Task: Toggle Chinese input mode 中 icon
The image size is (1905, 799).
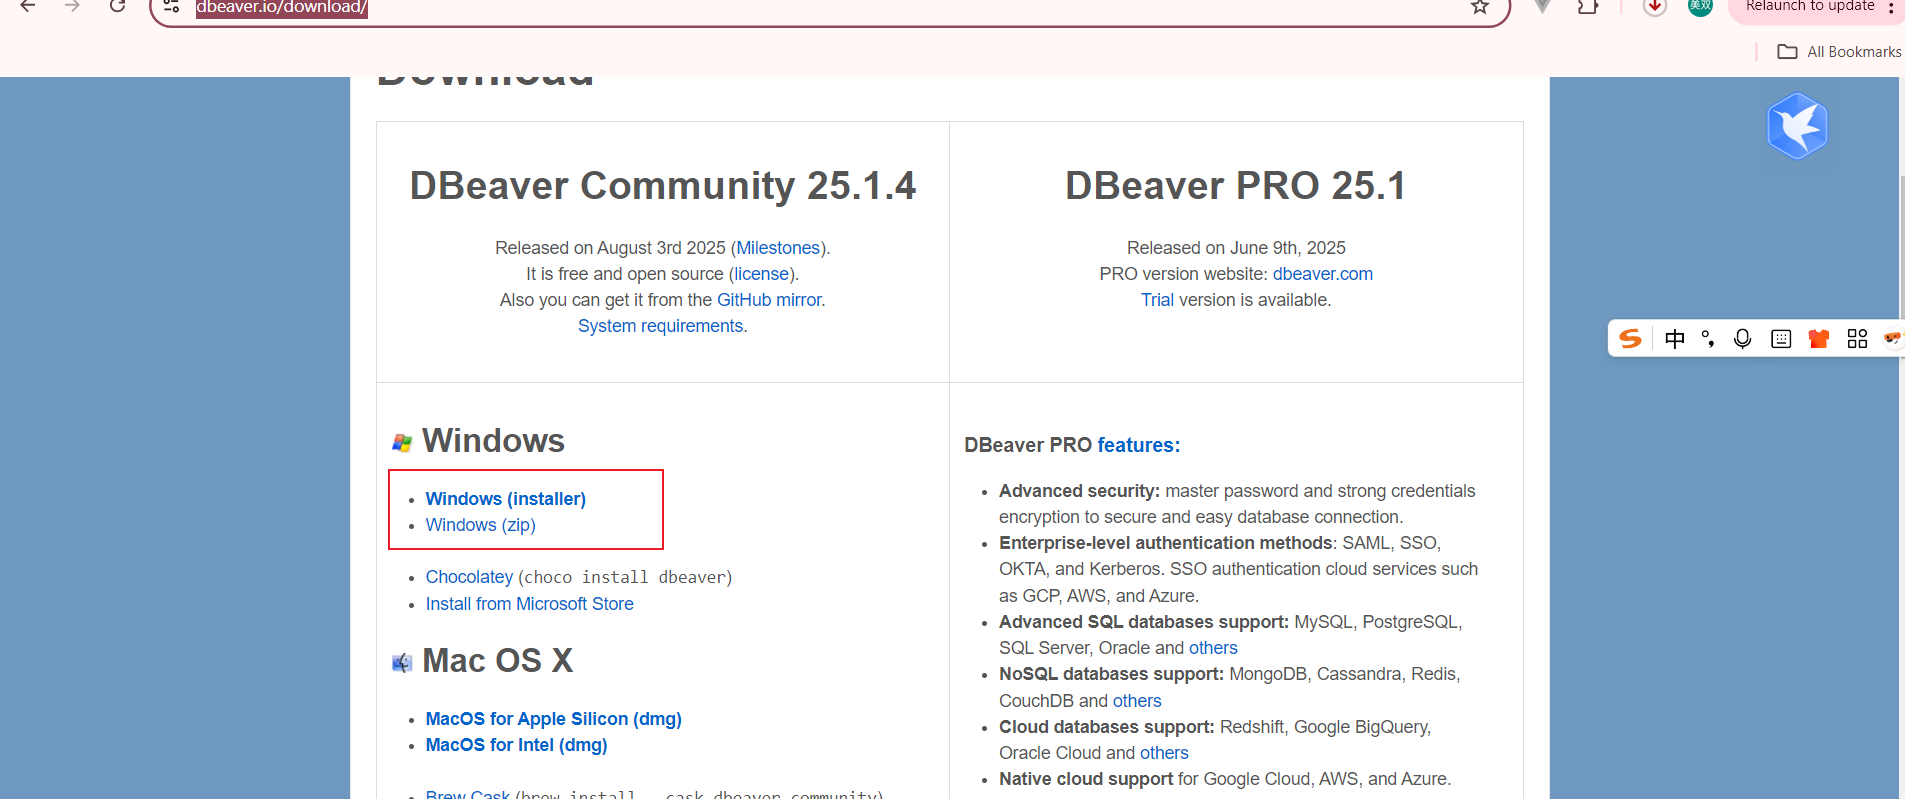Action: point(1675,339)
